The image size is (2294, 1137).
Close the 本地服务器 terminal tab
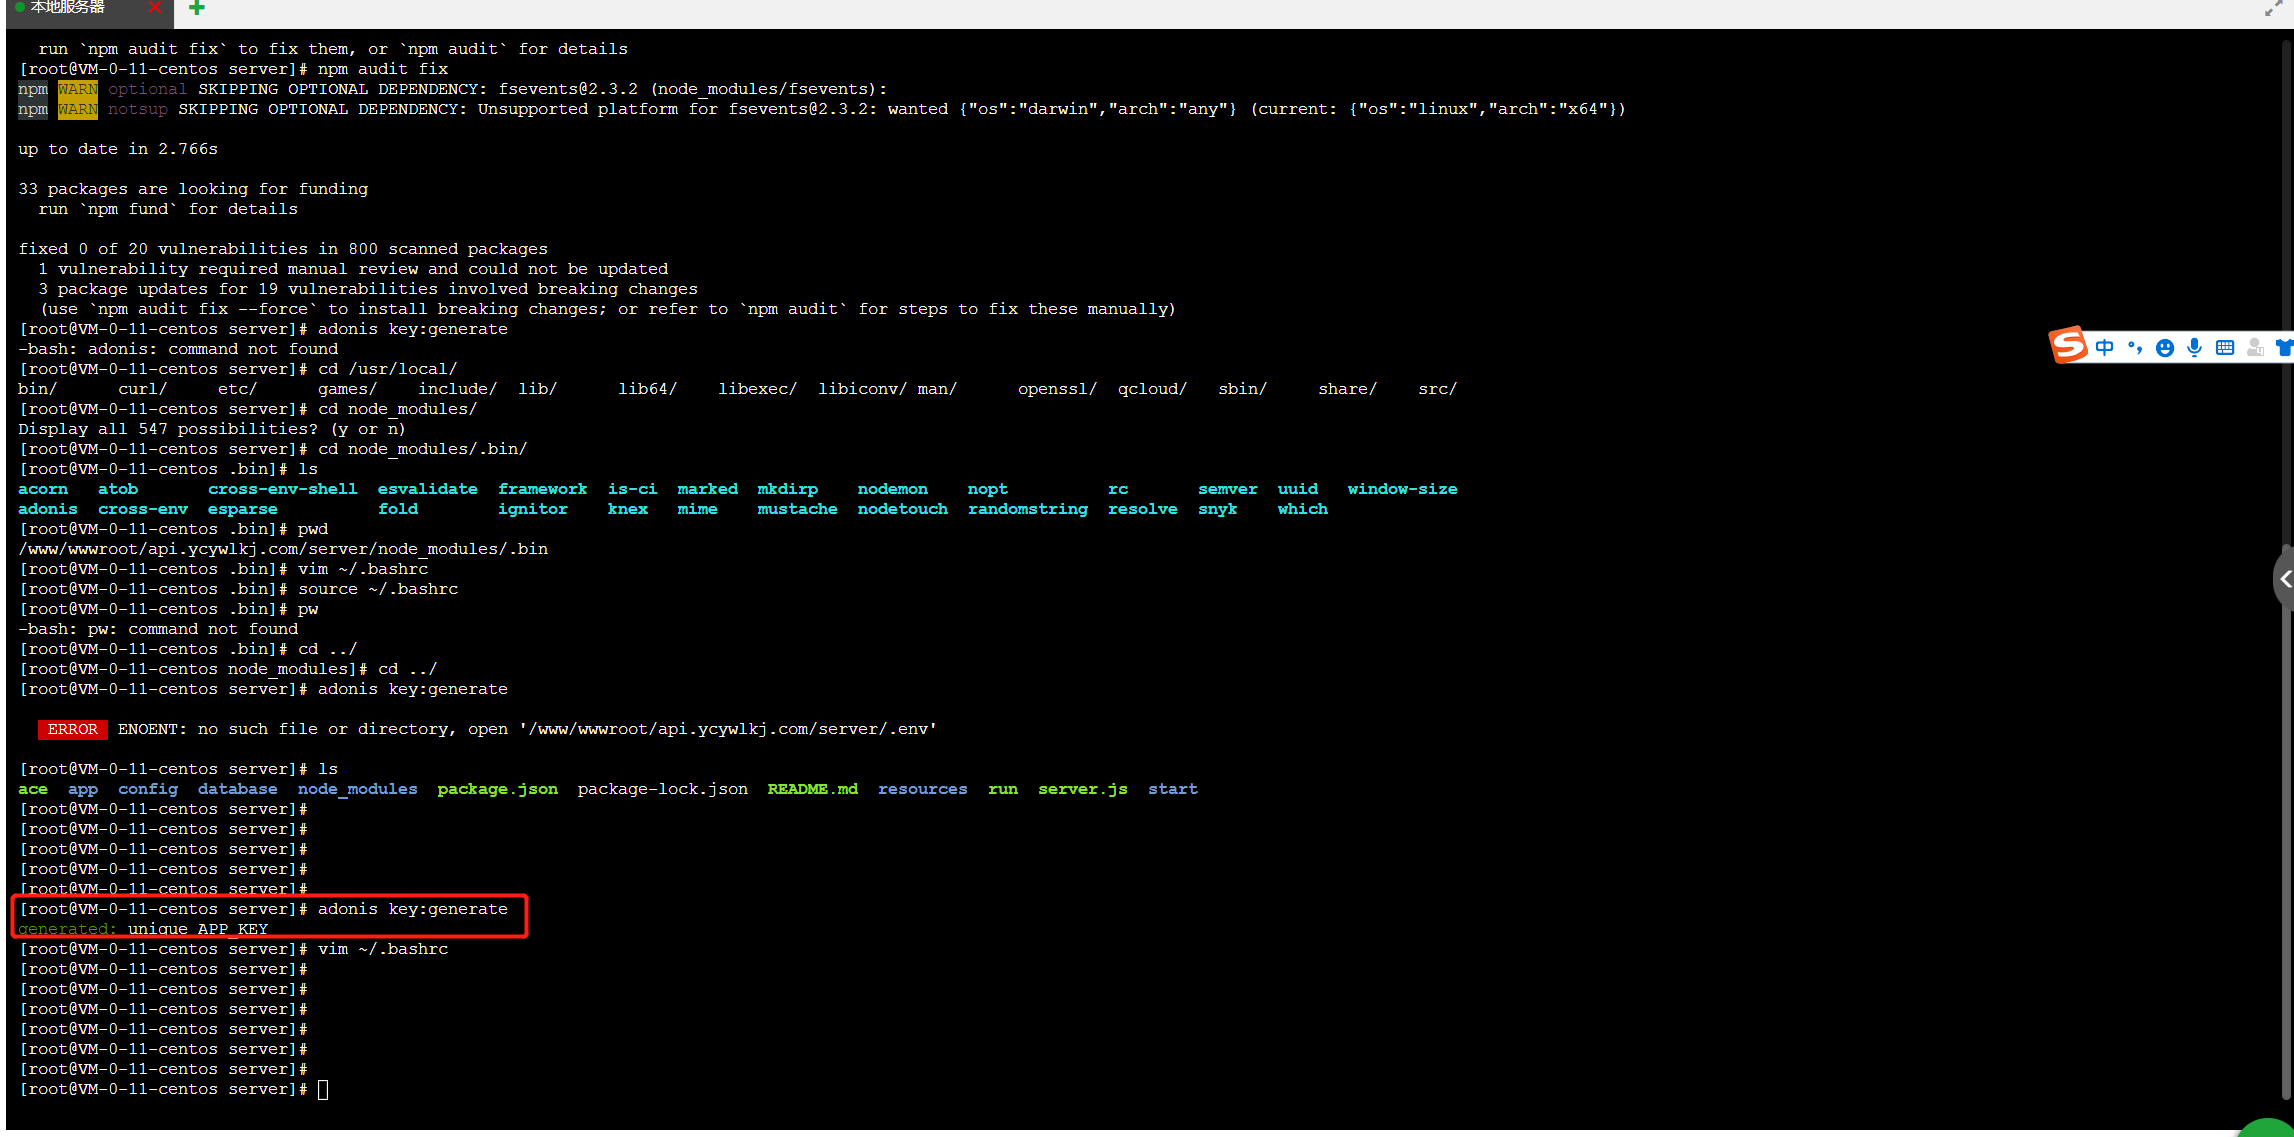(x=154, y=7)
